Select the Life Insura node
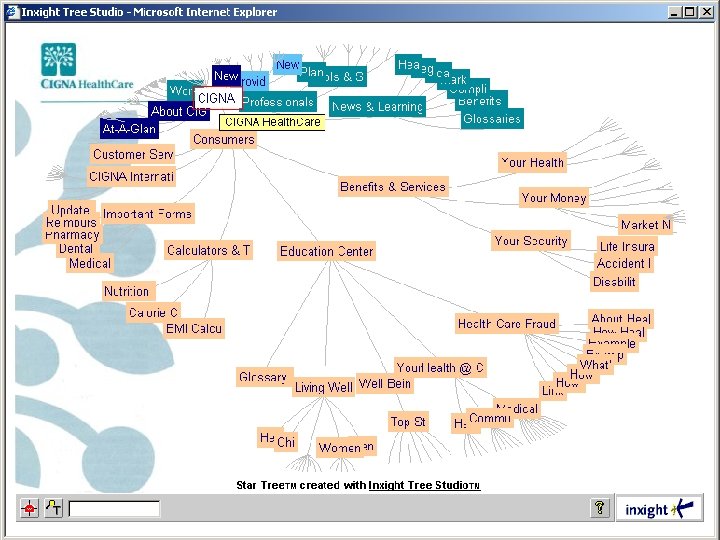This screenshot has height=540, width=720. pyautogui.click(x=627, y=246)
